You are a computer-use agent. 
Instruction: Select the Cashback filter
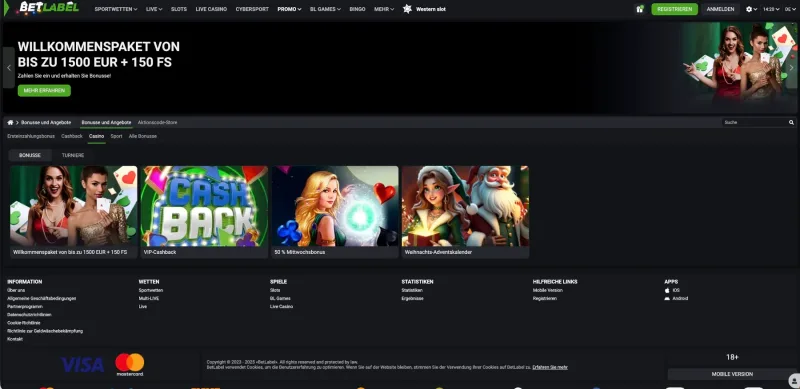click(x=72, y=136)
